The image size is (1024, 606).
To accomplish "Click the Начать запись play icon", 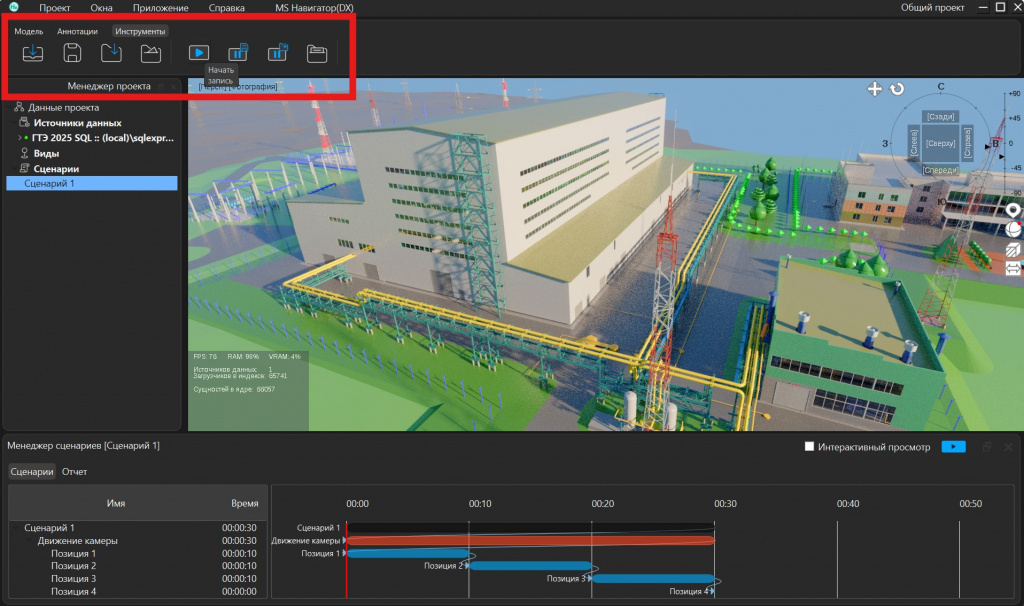I will point(199,52).
